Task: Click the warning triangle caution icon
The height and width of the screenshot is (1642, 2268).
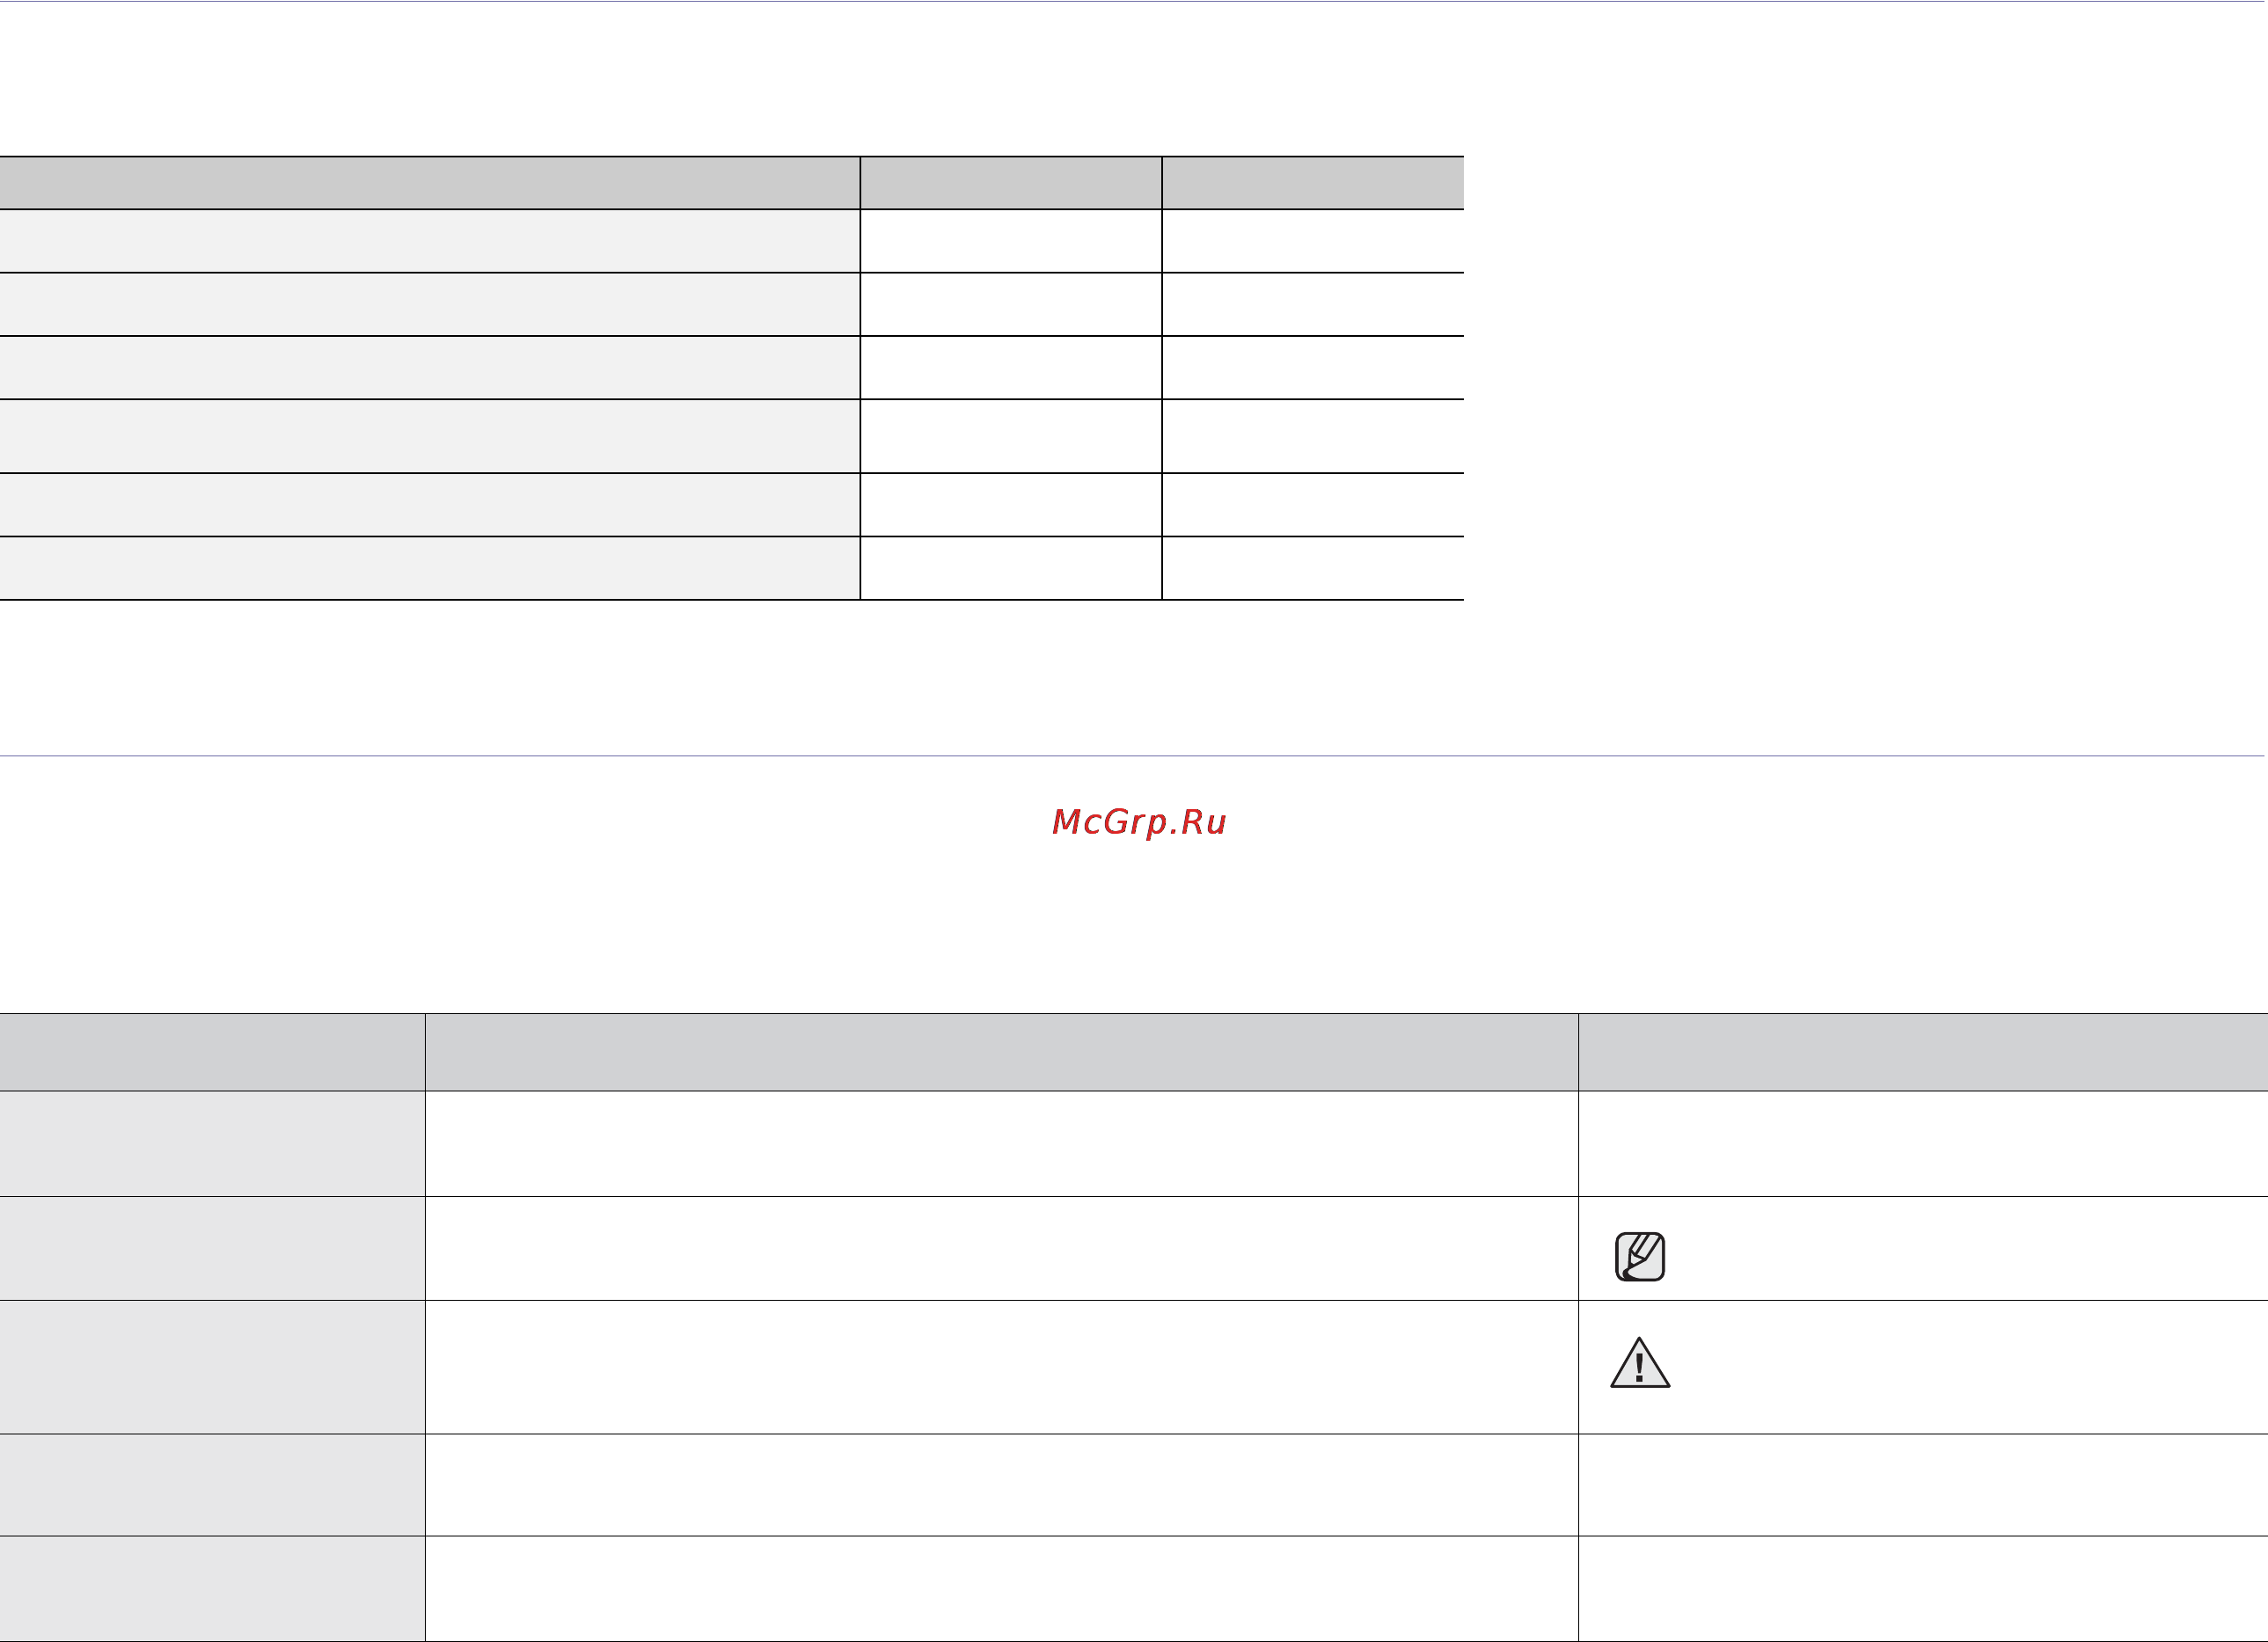Action: click(1640, 1363)
